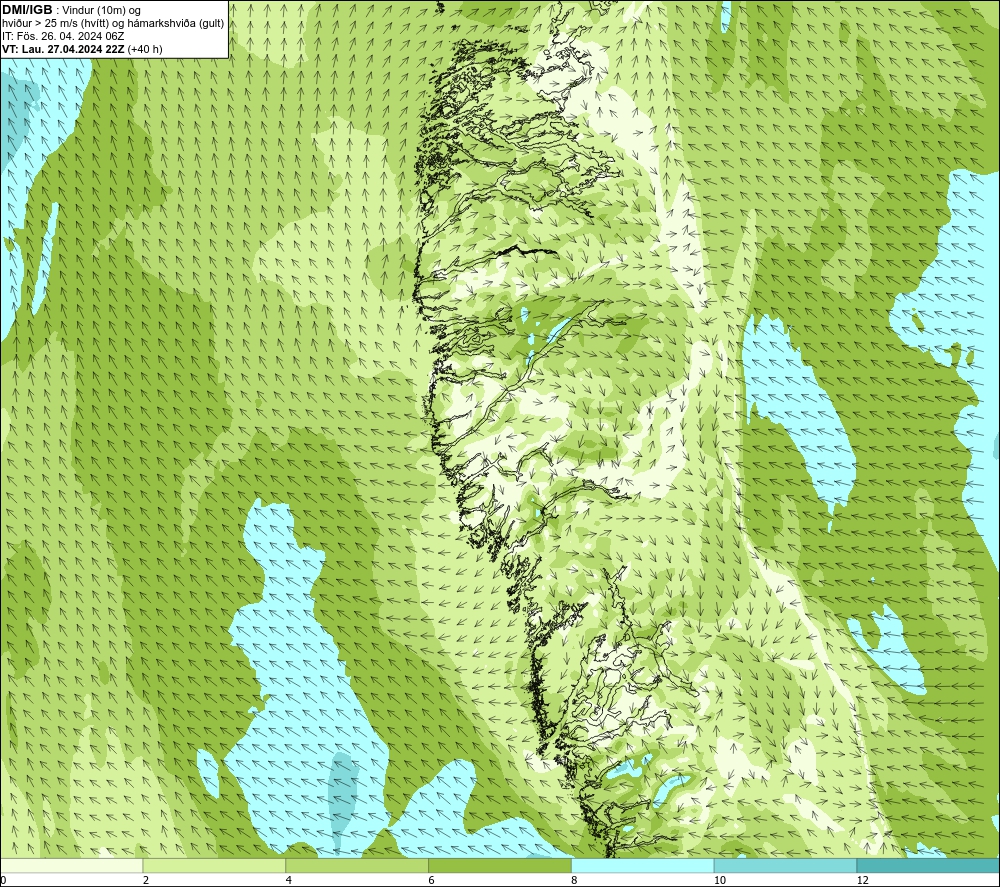Click the legend scale label '12'
Viewport: 1000px width, 887px height.
(863, 880)
